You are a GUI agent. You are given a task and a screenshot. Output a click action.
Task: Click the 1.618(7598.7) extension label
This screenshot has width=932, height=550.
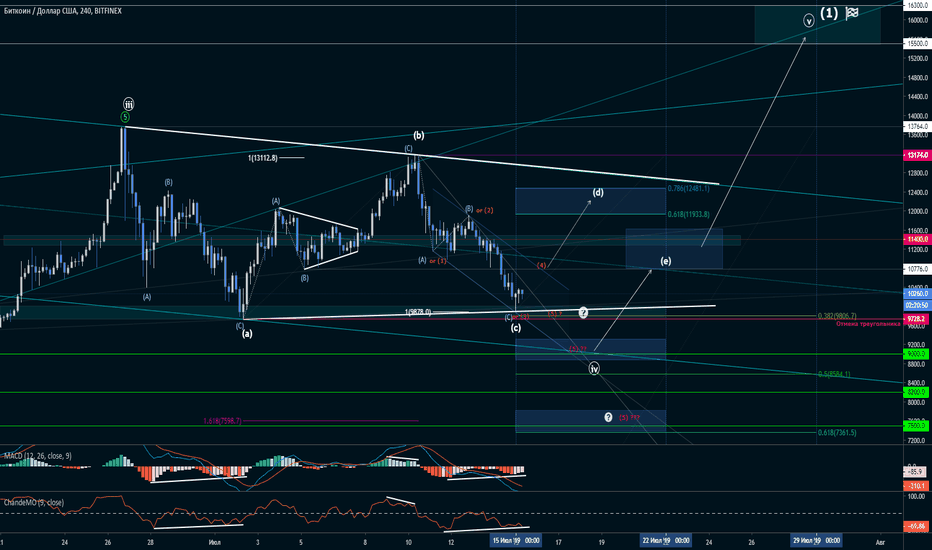pos(222,421)
